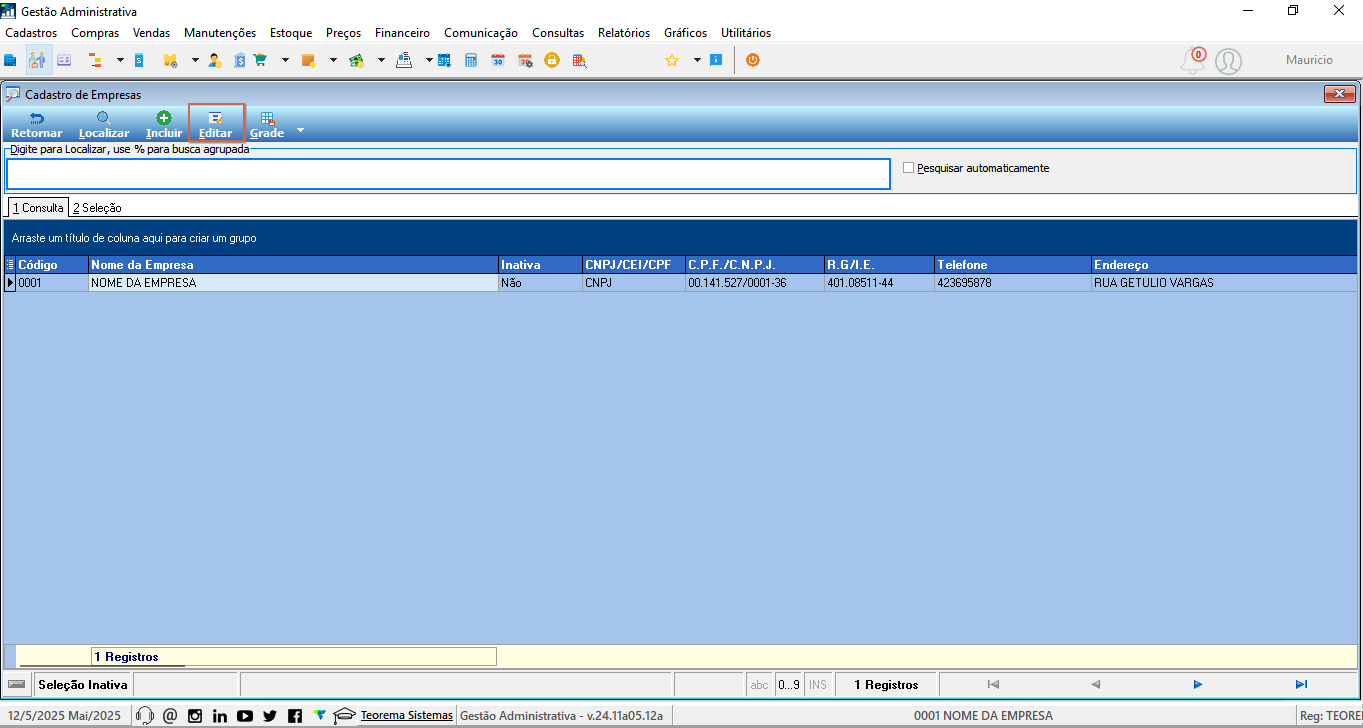Click the headset support icon
Screen dimensions: 1363x728
click(144, 715)
